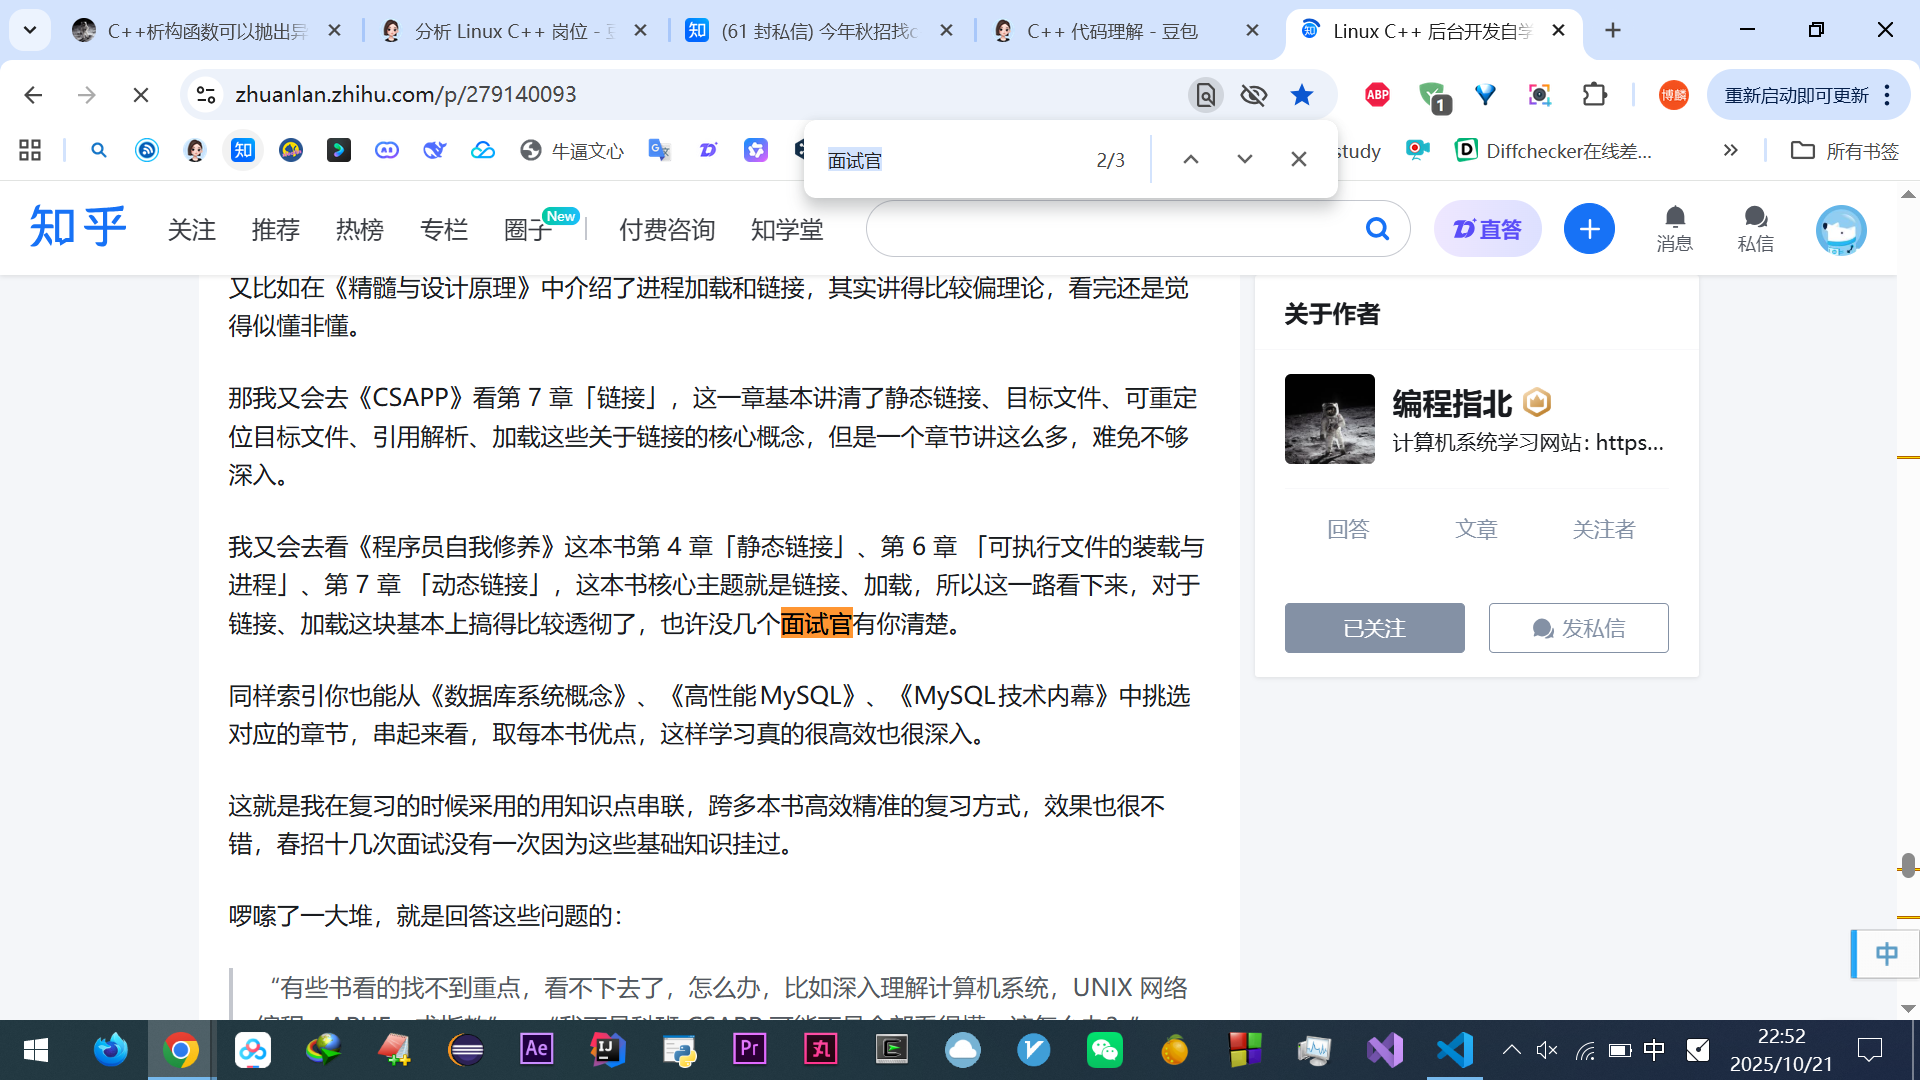Click the author avatar astronaut thumbnail
Image resolution: width=1920 pixels, height=1080 pixels.
pos(1329,419)
